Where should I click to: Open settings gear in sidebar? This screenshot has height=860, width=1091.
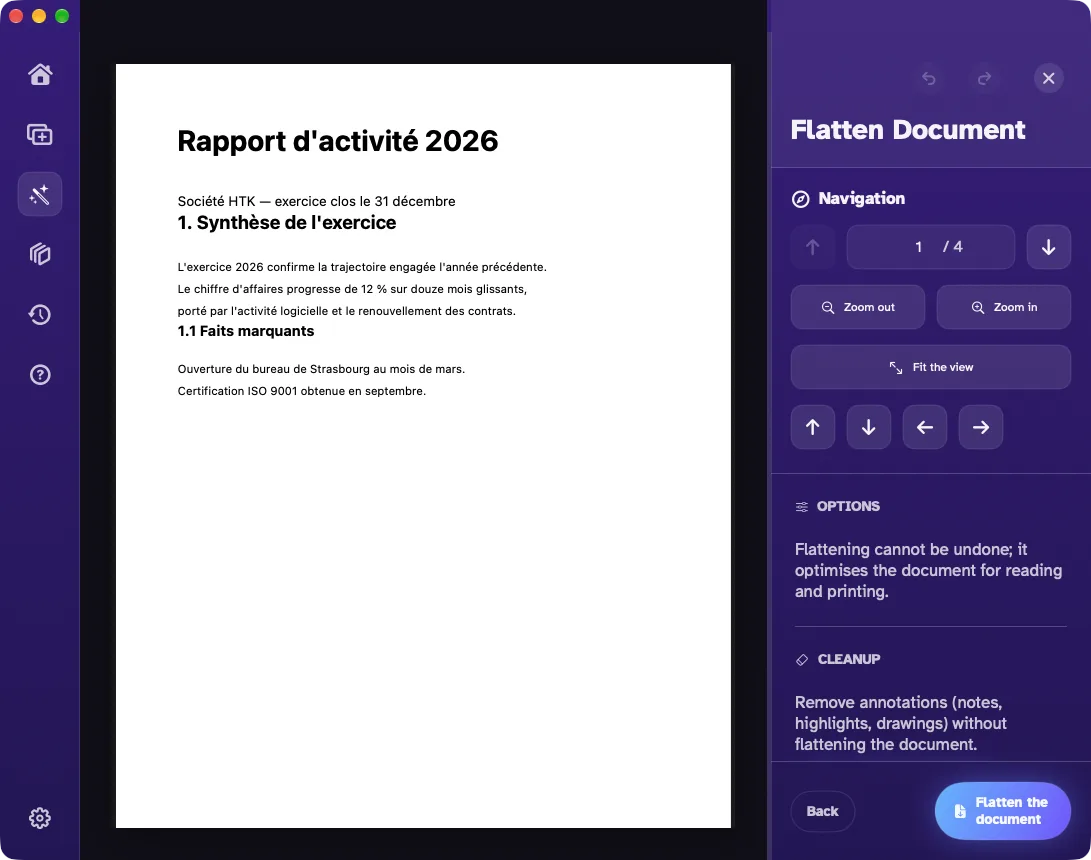click(x=40, y=818)
